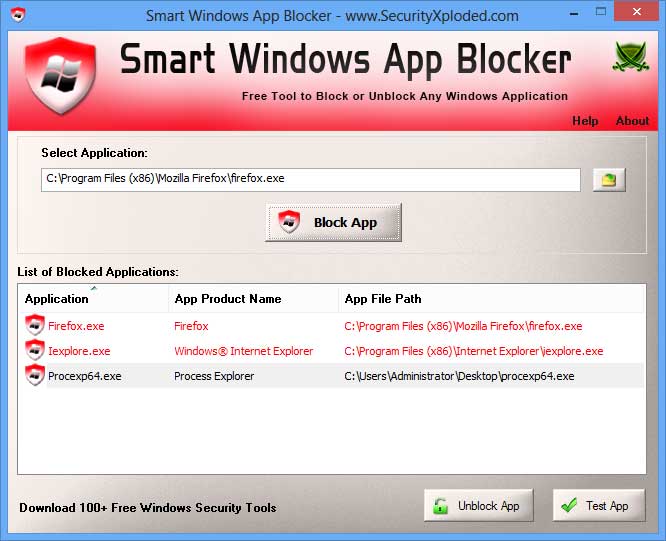Screen dimensions: 666x541
Task: Sort by Application column header
Action: (57, 299)
